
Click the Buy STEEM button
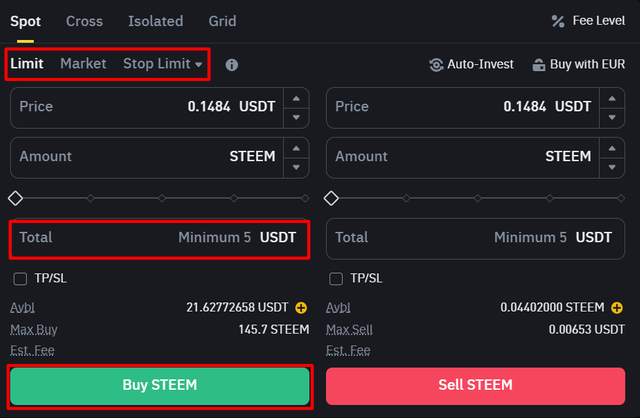tap(160, 386)
